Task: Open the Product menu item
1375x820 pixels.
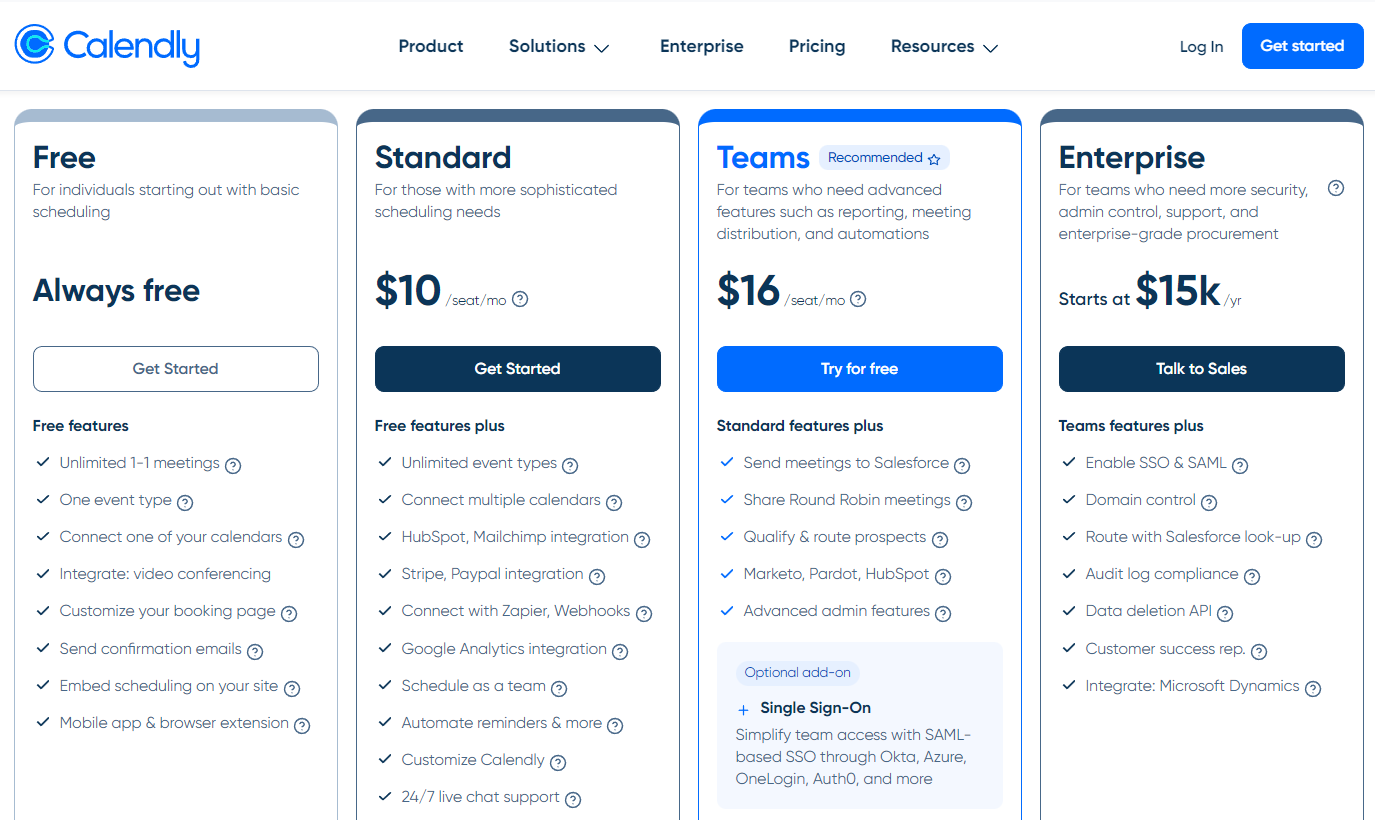Action: [431, 46]
